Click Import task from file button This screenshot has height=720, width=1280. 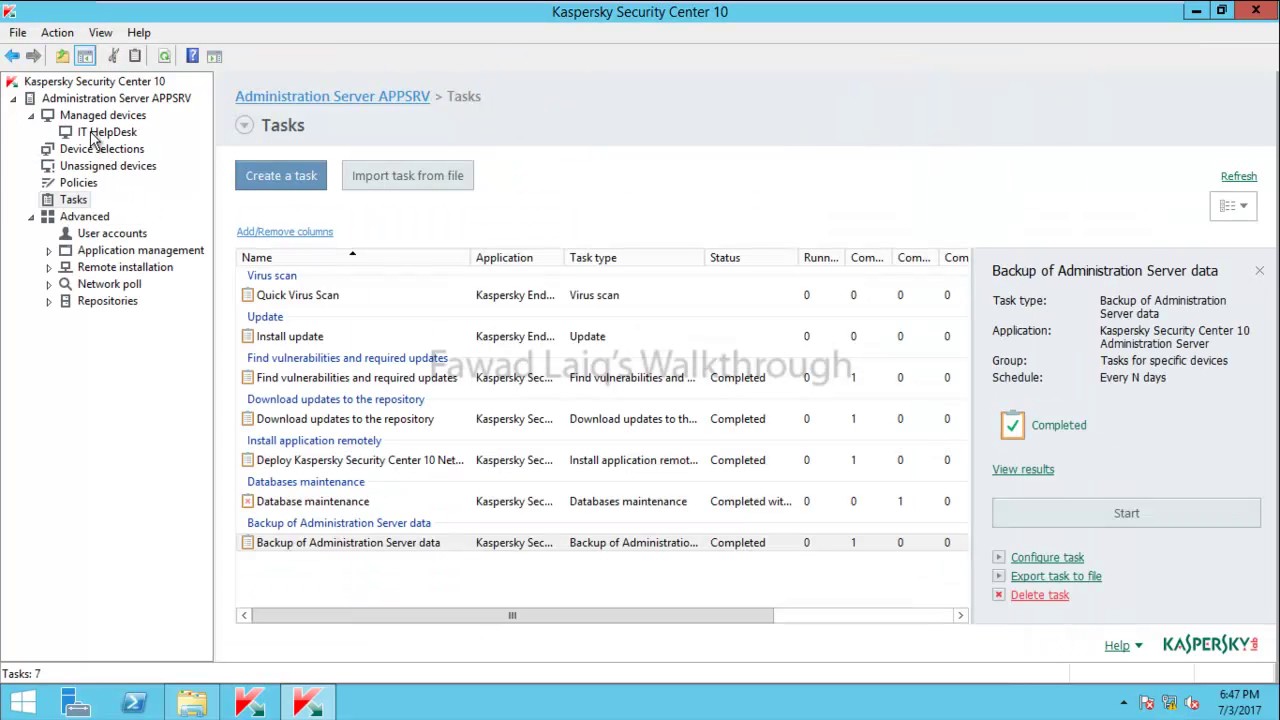tap(407, 176)
